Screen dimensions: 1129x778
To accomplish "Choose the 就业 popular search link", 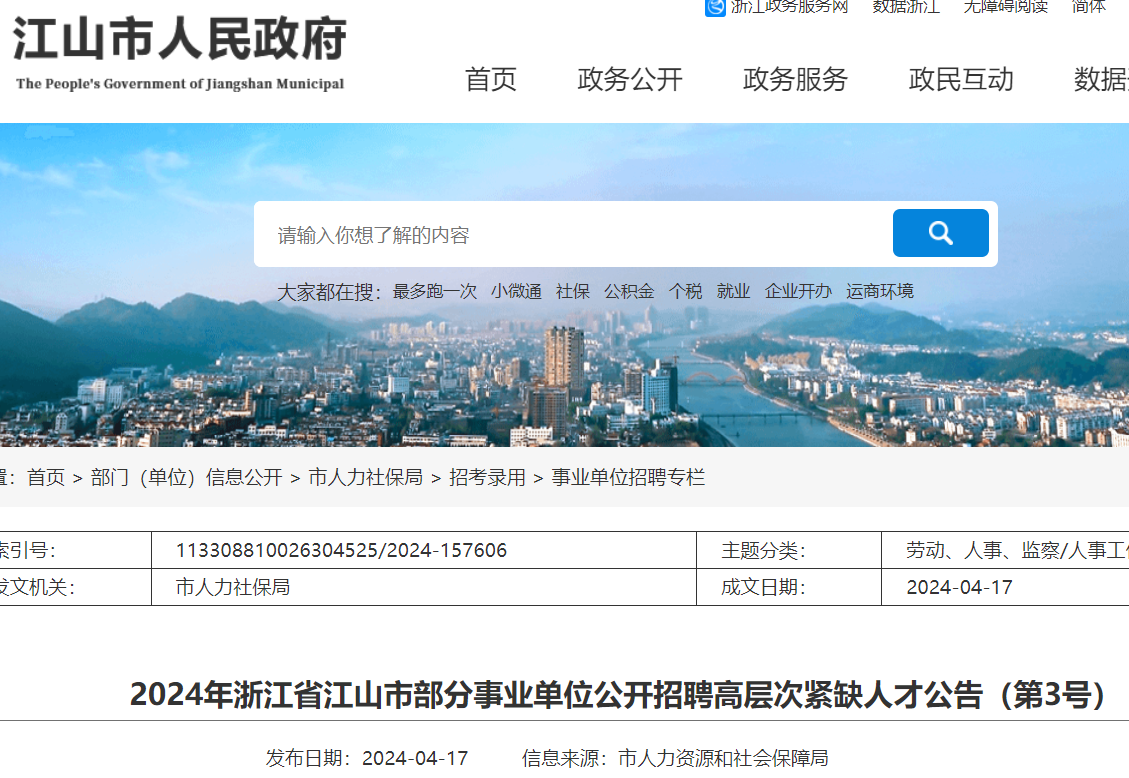I will (733, 291).
